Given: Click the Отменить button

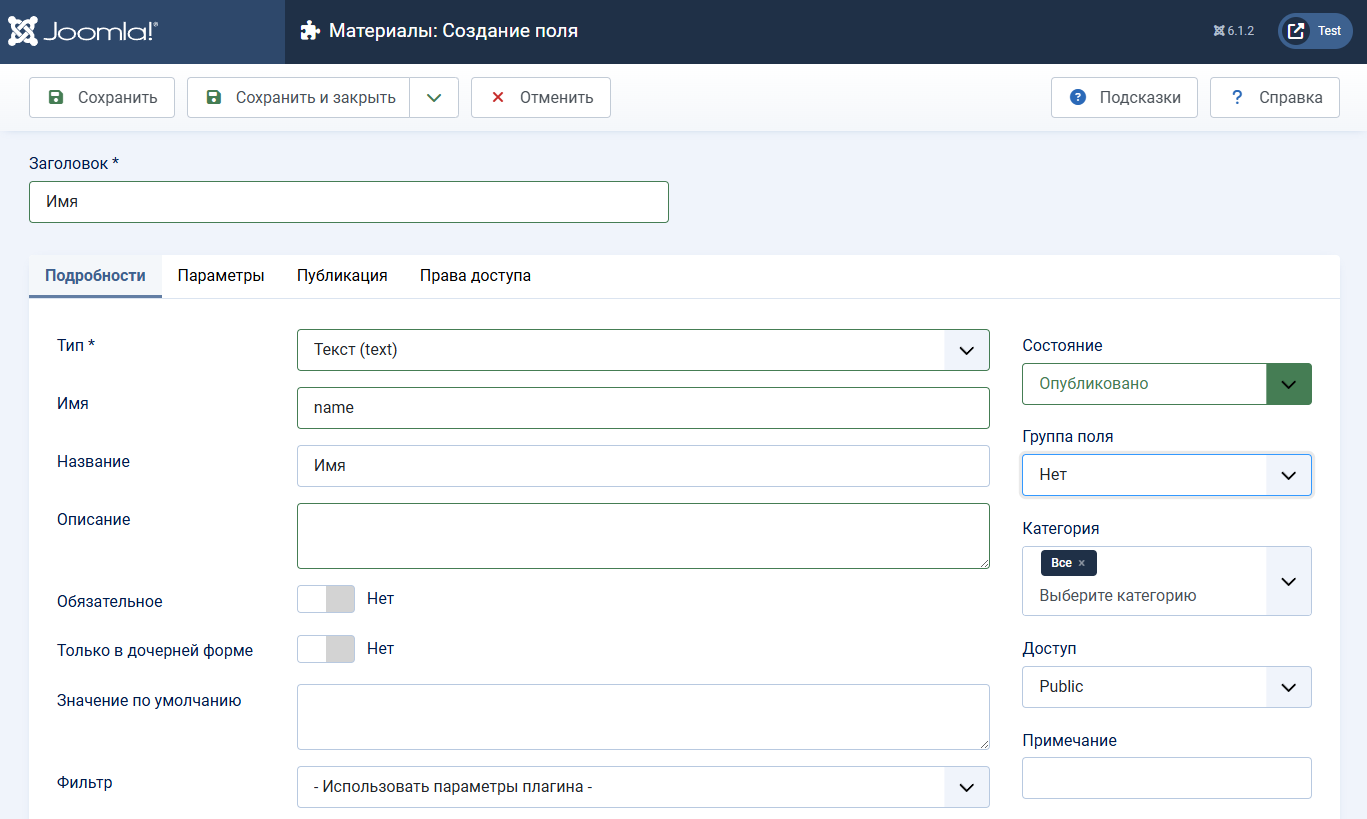Looking at the screenshot, I should pyautogui.click(x=541, y=98).
